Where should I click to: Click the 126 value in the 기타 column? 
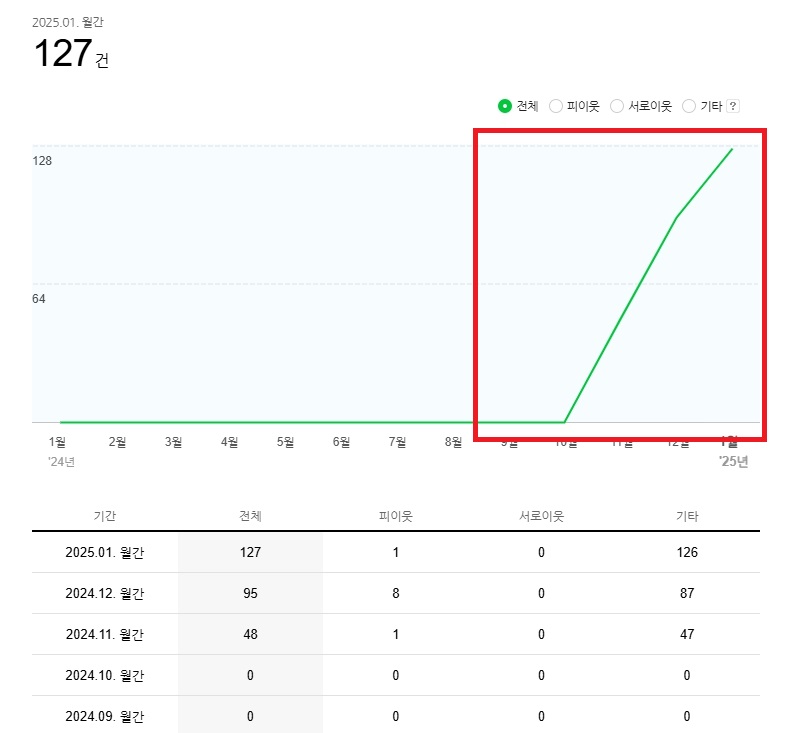coord(686,552)
